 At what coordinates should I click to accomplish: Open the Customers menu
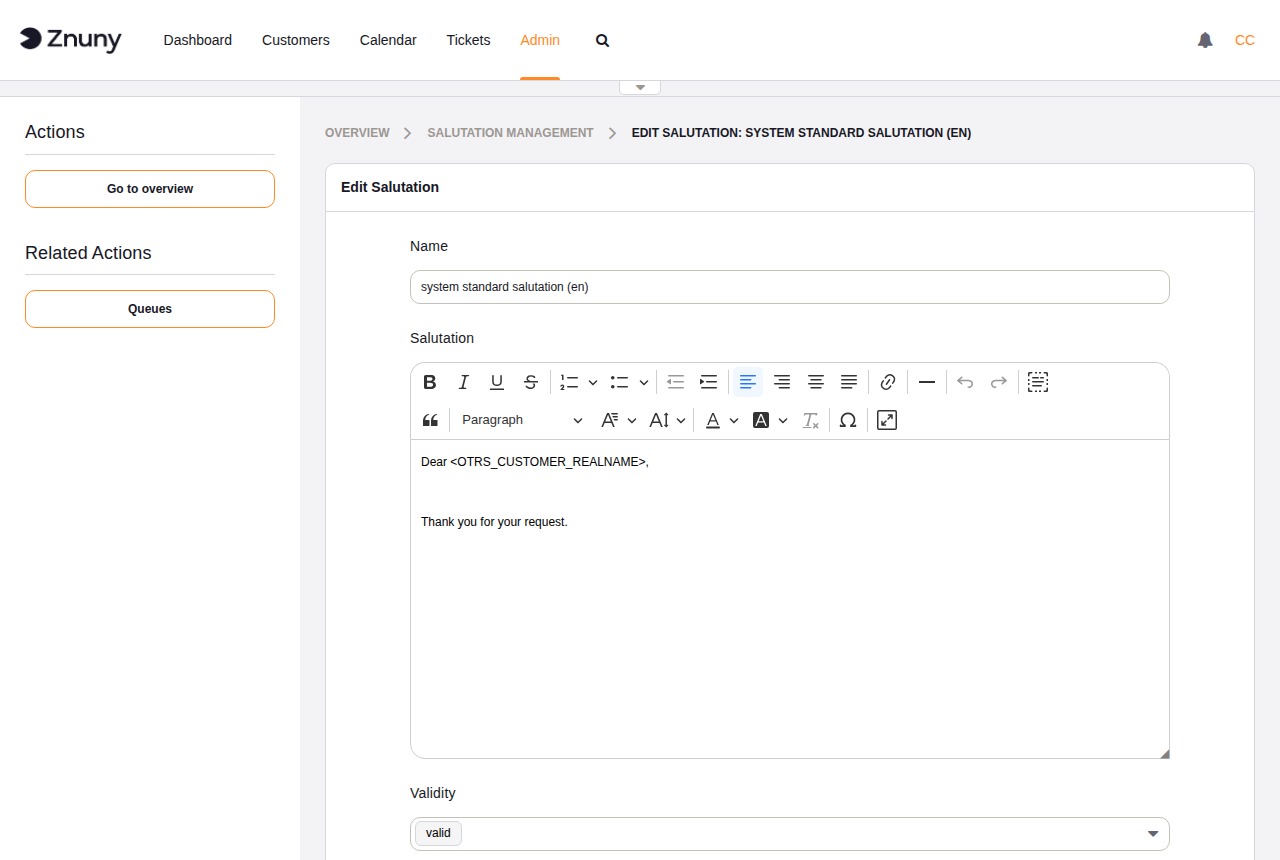(x=296, y=40)
